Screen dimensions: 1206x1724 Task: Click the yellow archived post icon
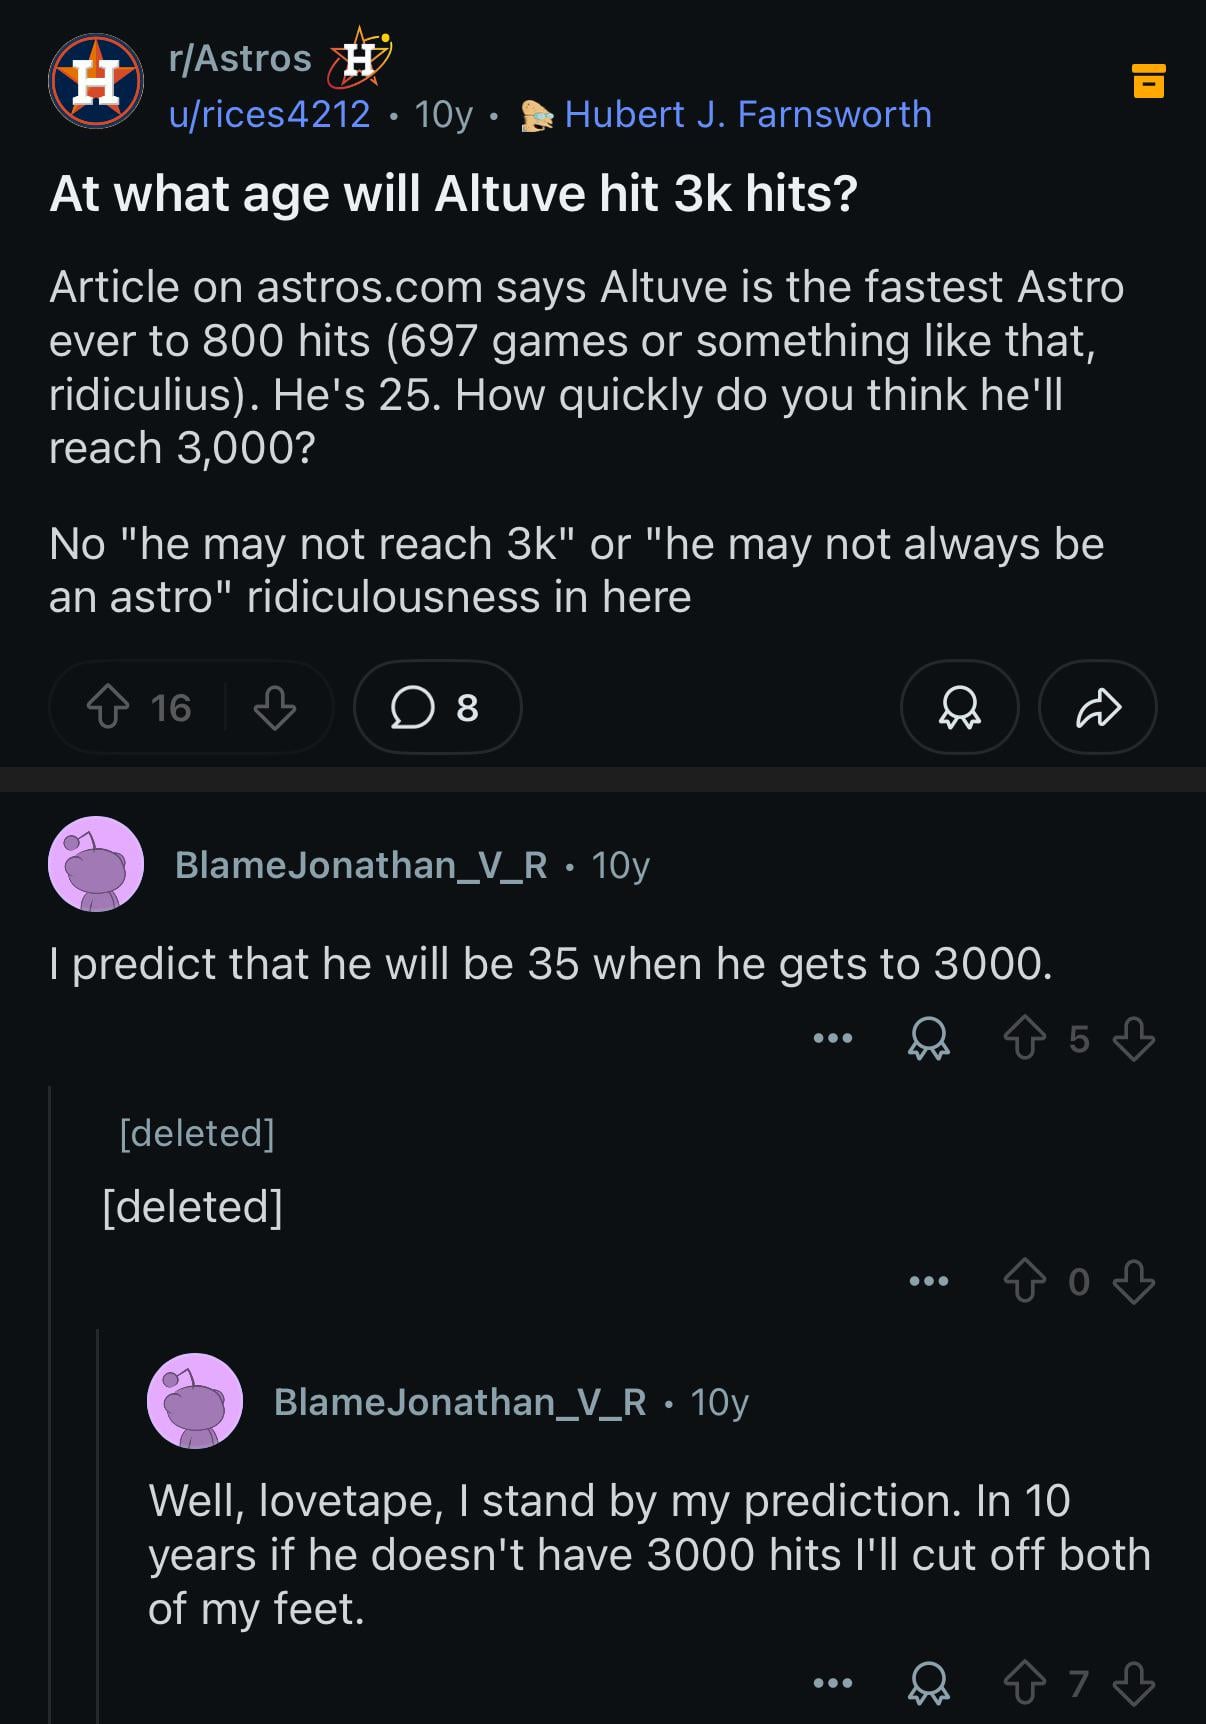tap(1148, 81)
